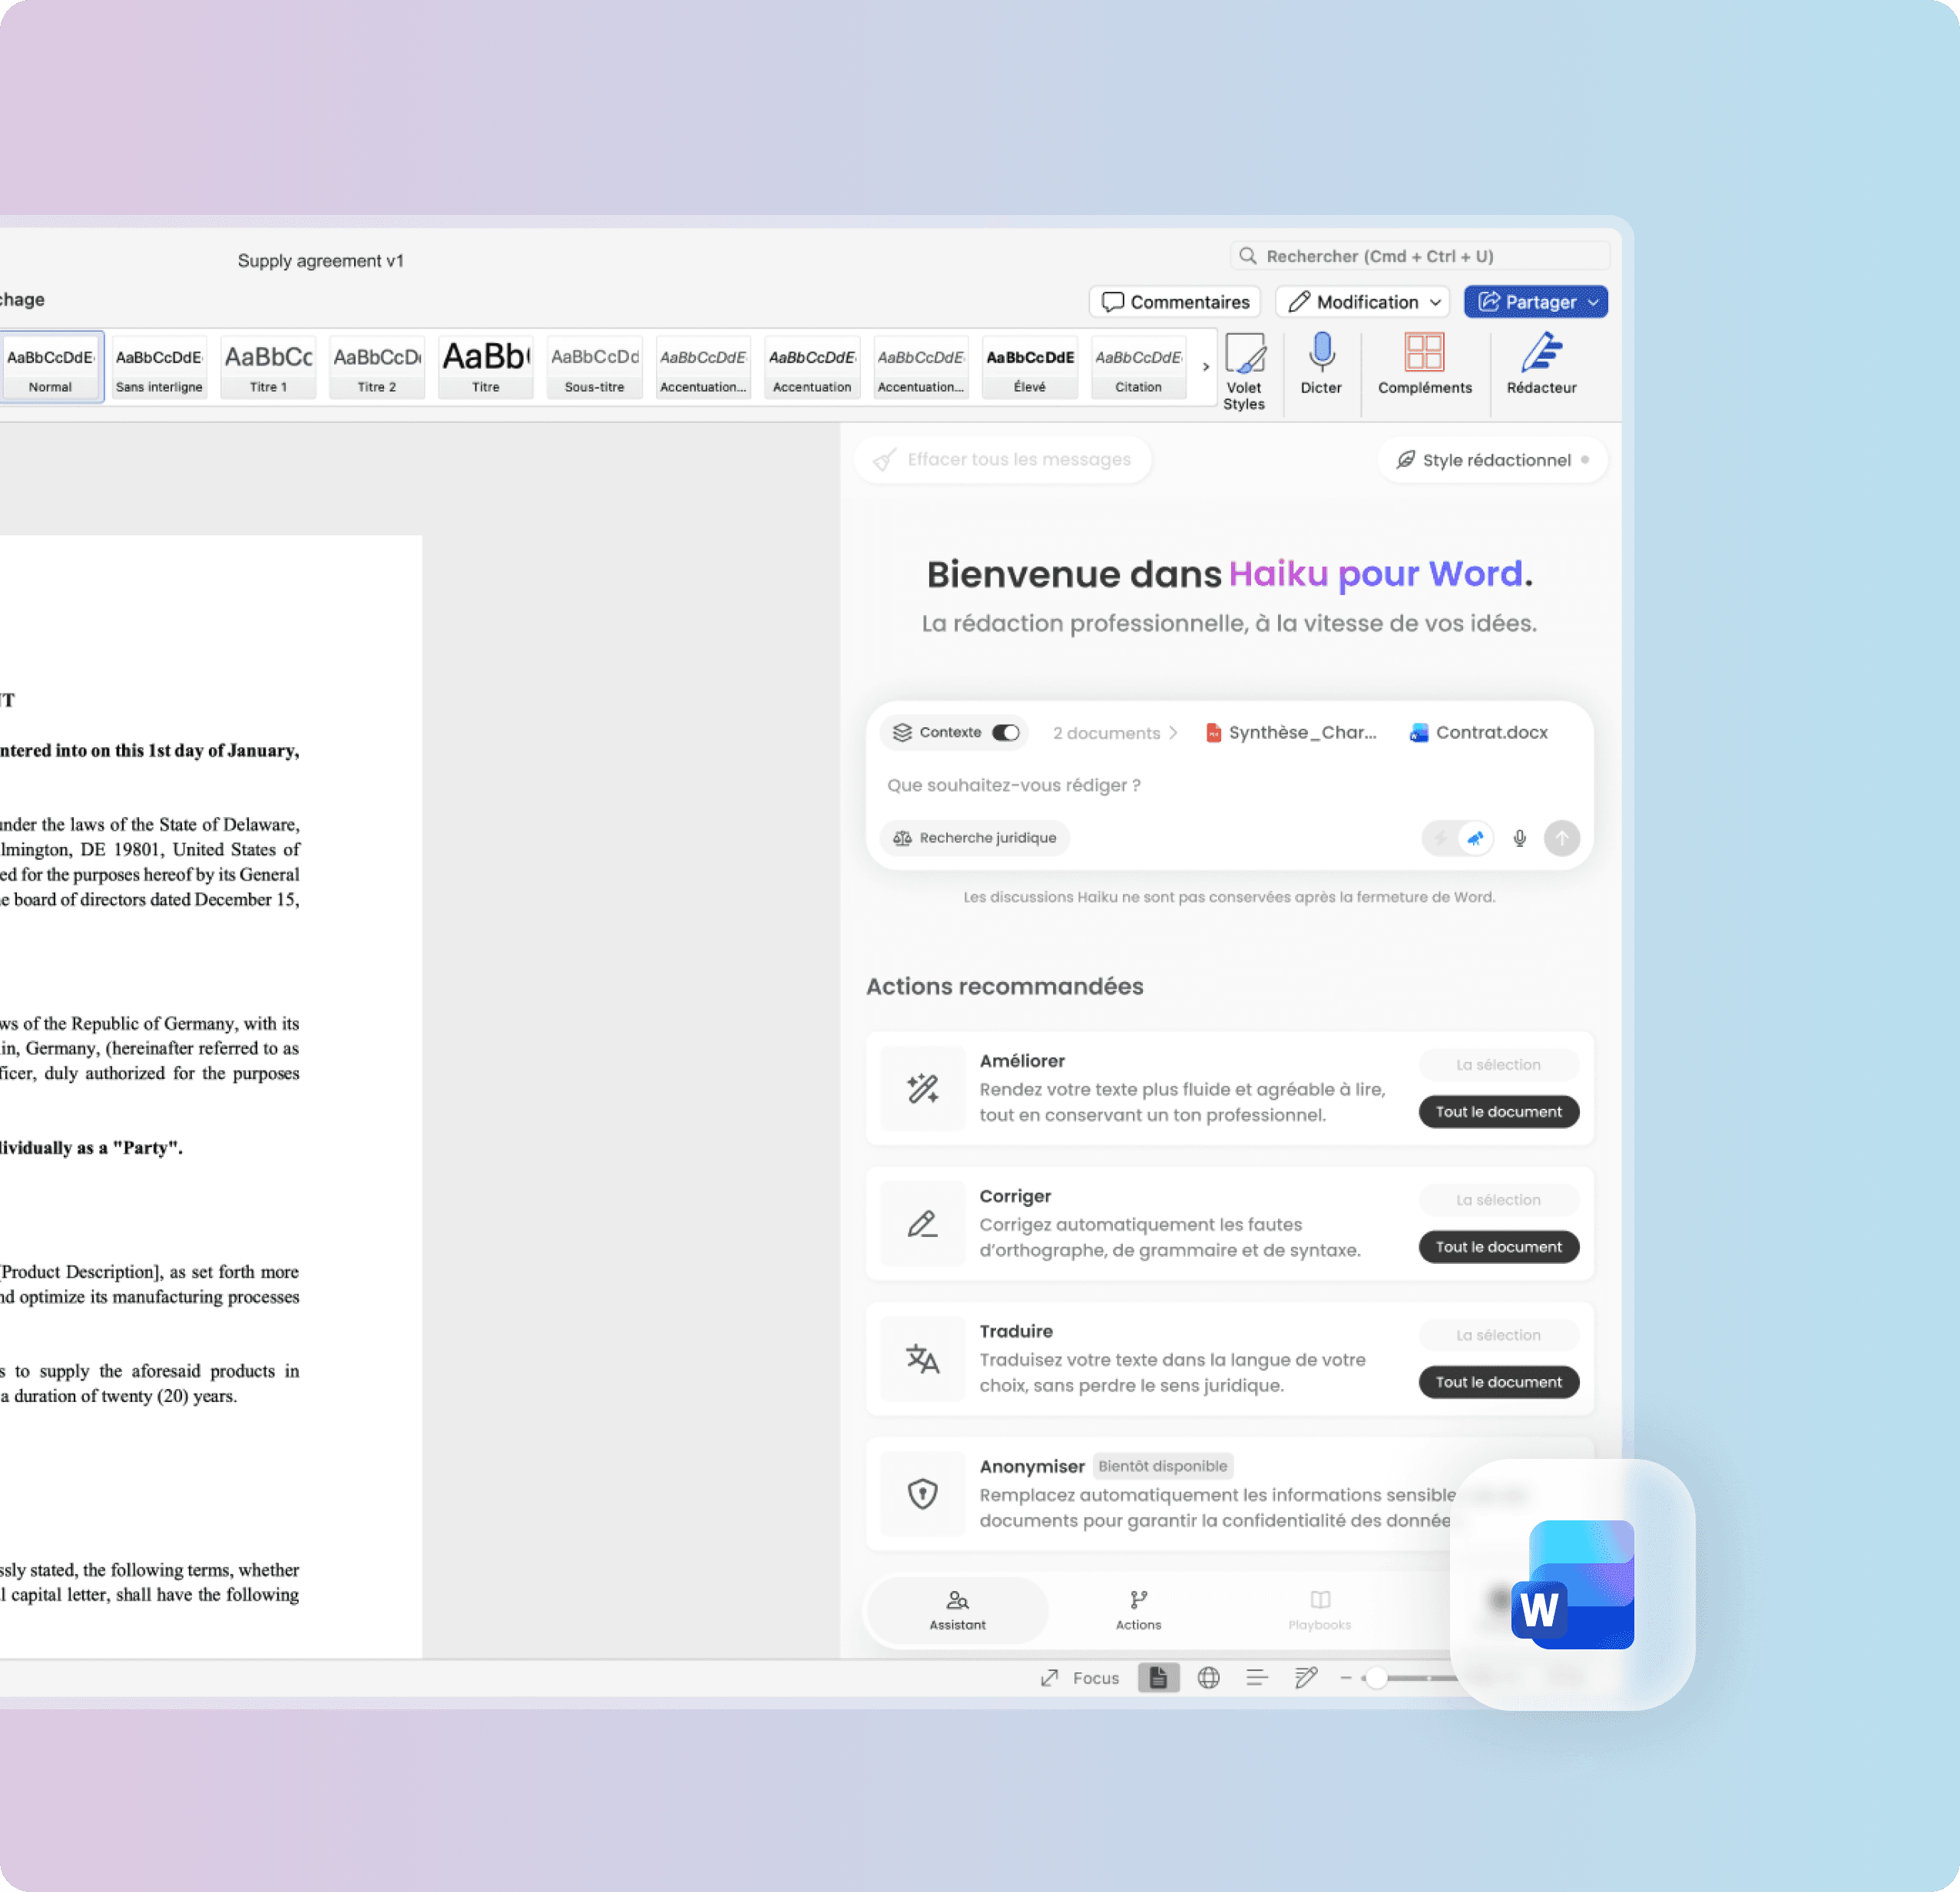The image size is (1960, 1892).
Task: Toggle the Recherche juridique option
Action: click(x=974, y=838)
